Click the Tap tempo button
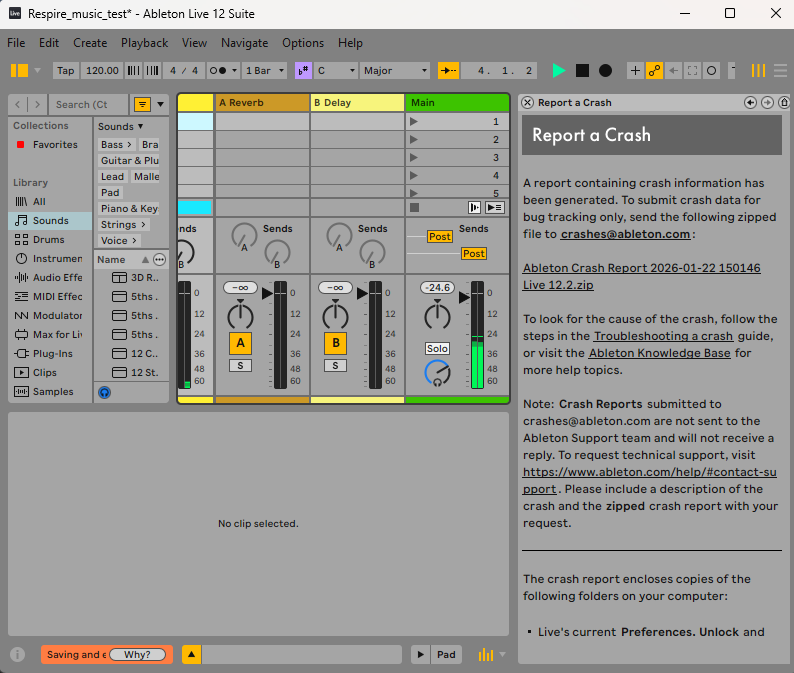Screen dimensions: 794x673 pyautogui.click(x=65, y=70)
